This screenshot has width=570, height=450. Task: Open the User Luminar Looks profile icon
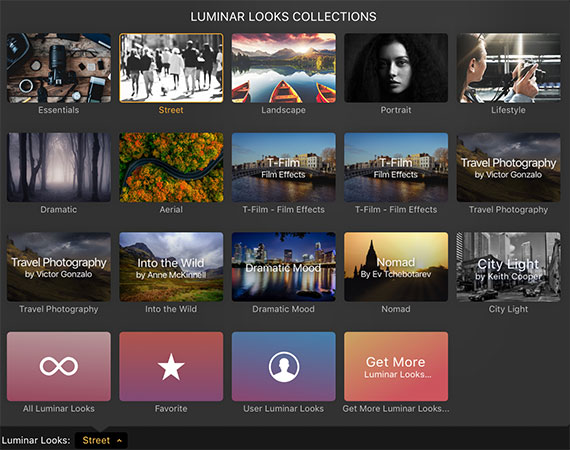pos(284,366)
